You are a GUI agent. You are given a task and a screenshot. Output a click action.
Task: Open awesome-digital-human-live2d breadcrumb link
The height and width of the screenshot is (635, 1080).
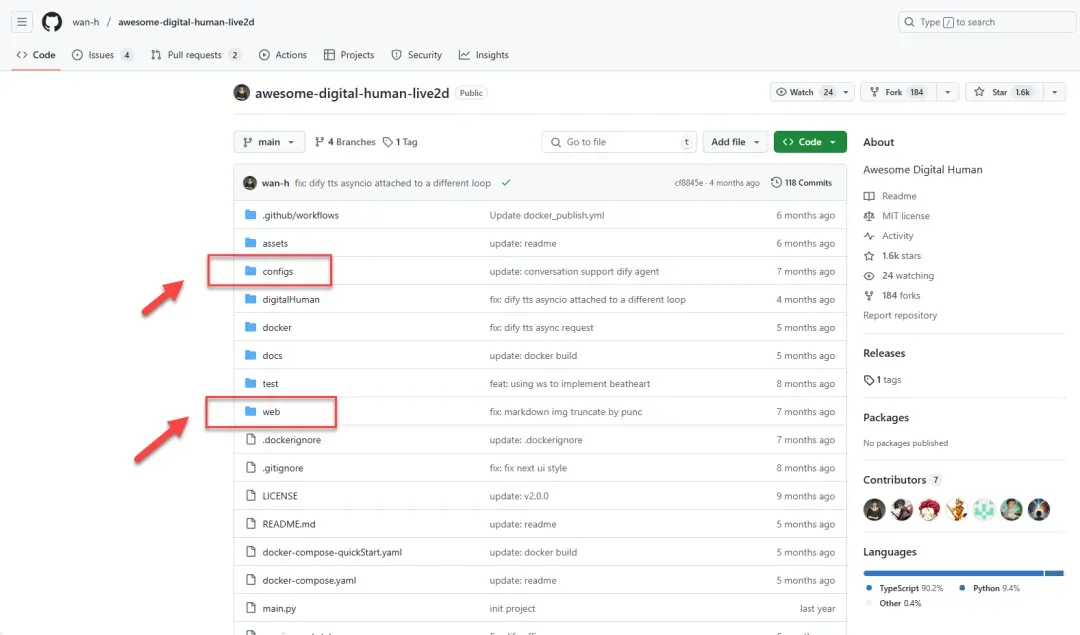[x=186, y=22]
